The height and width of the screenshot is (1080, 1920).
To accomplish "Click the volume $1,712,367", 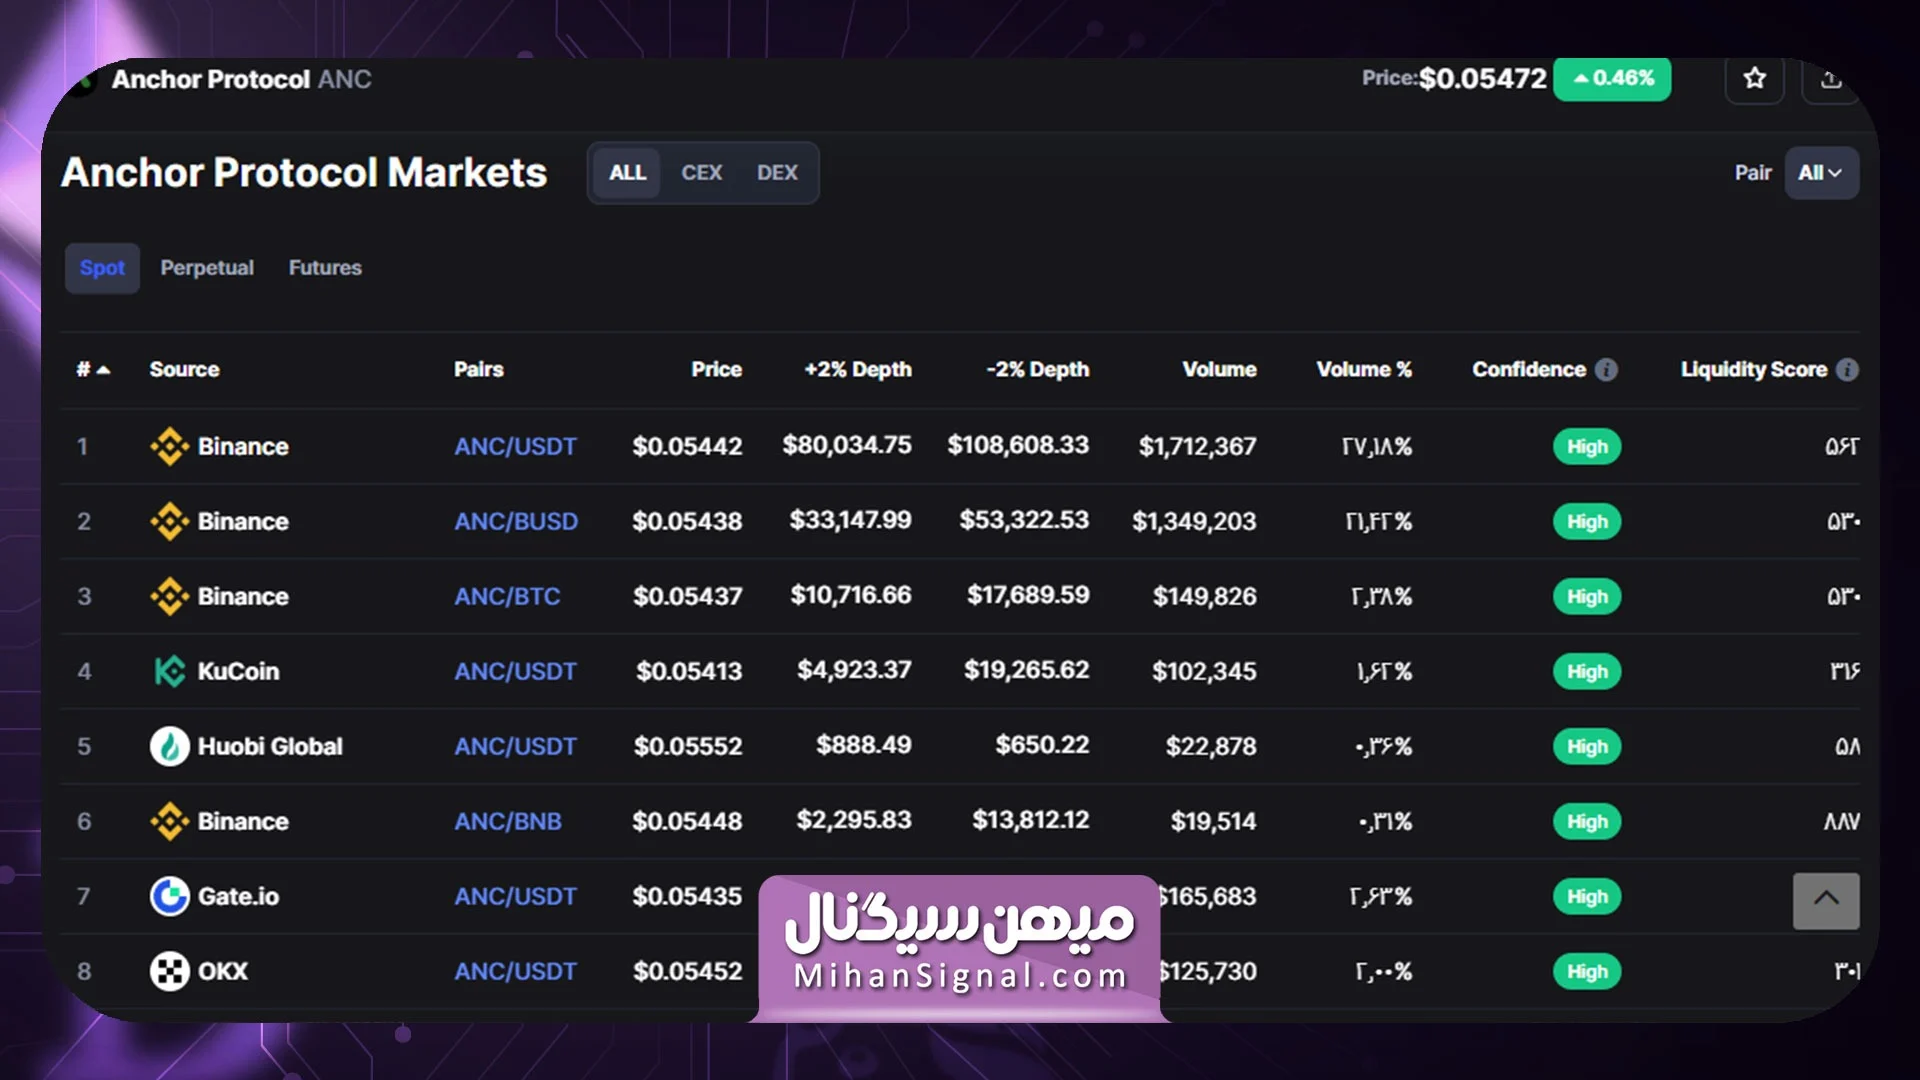I will 1197,447.
